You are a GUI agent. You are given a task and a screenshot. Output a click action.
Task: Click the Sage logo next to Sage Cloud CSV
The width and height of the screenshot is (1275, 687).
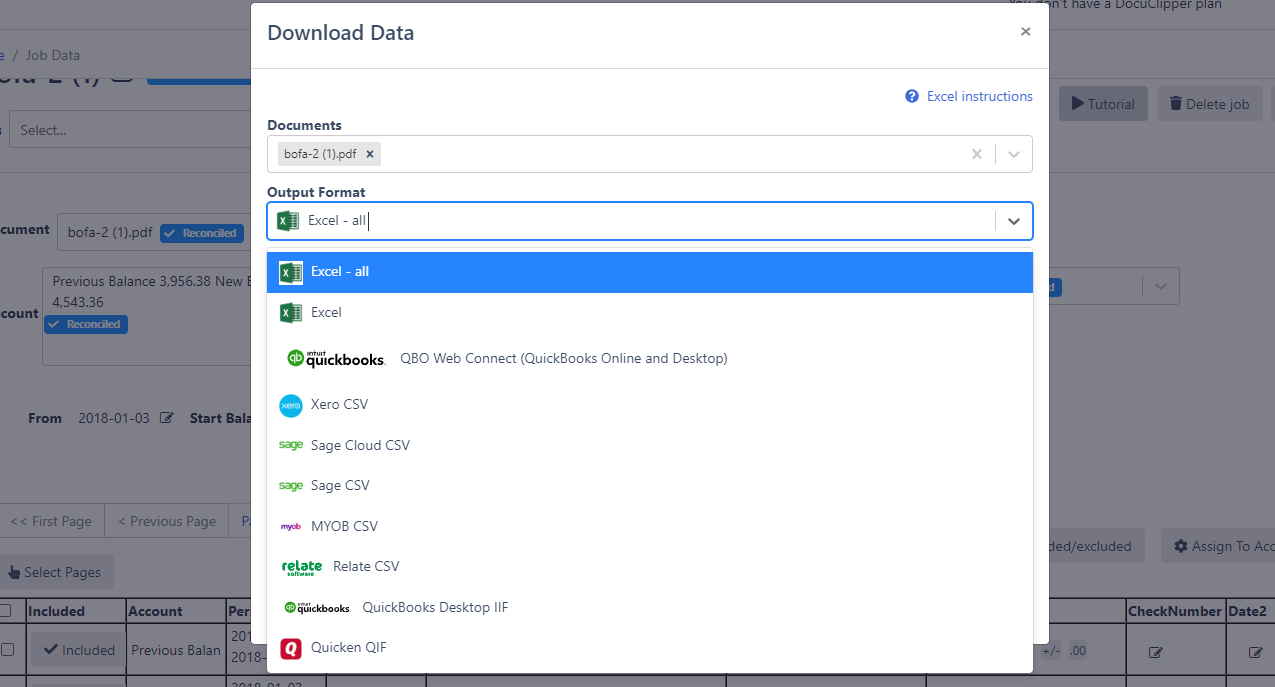tap(291, 445)
